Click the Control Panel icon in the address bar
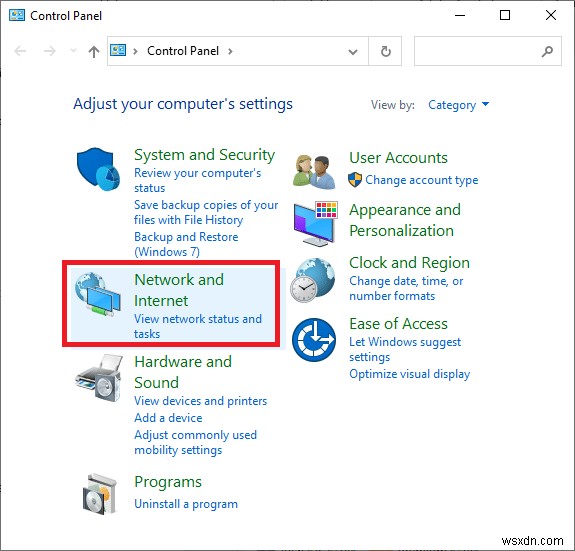The height and width of the screenshot is (551, 575). pyautogui.click(x=118, y=50)
